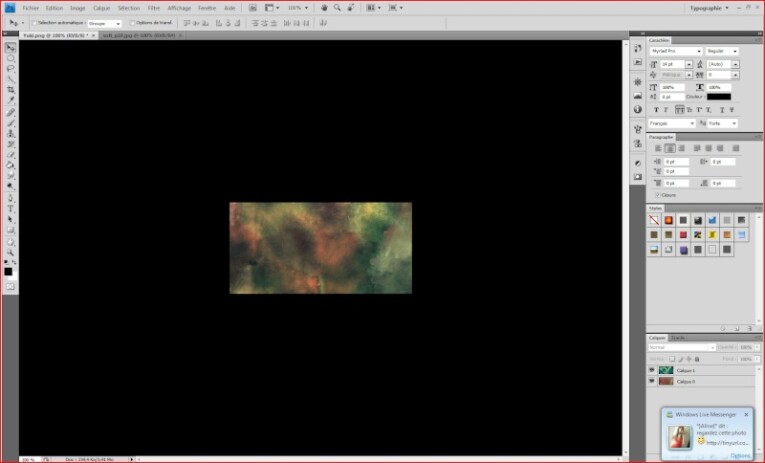Screen dimensions: 765x463
Task: Toggle Quick Mask mode button
Action: pyautogui.click(x=10, y=286)
